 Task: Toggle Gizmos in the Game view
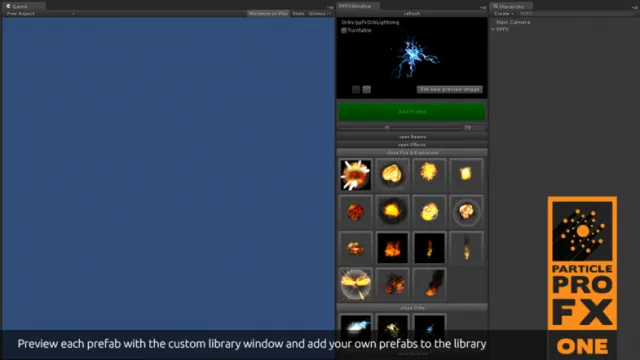point(317,13)
